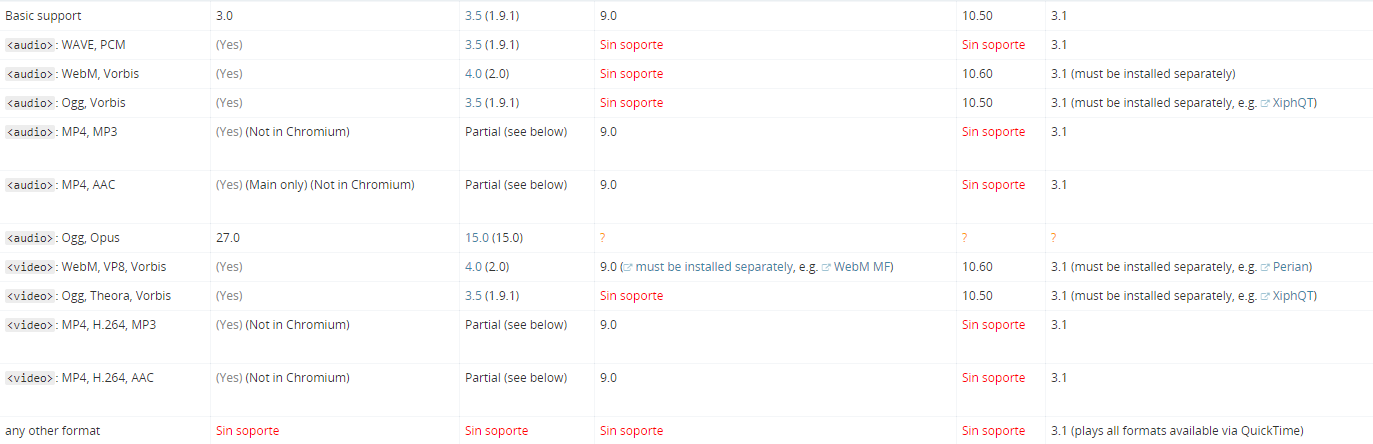The image size is (1373, 444).
Task: Click external-link icon before XiphQT in Theora row
Action: (x=1265, y=296)
